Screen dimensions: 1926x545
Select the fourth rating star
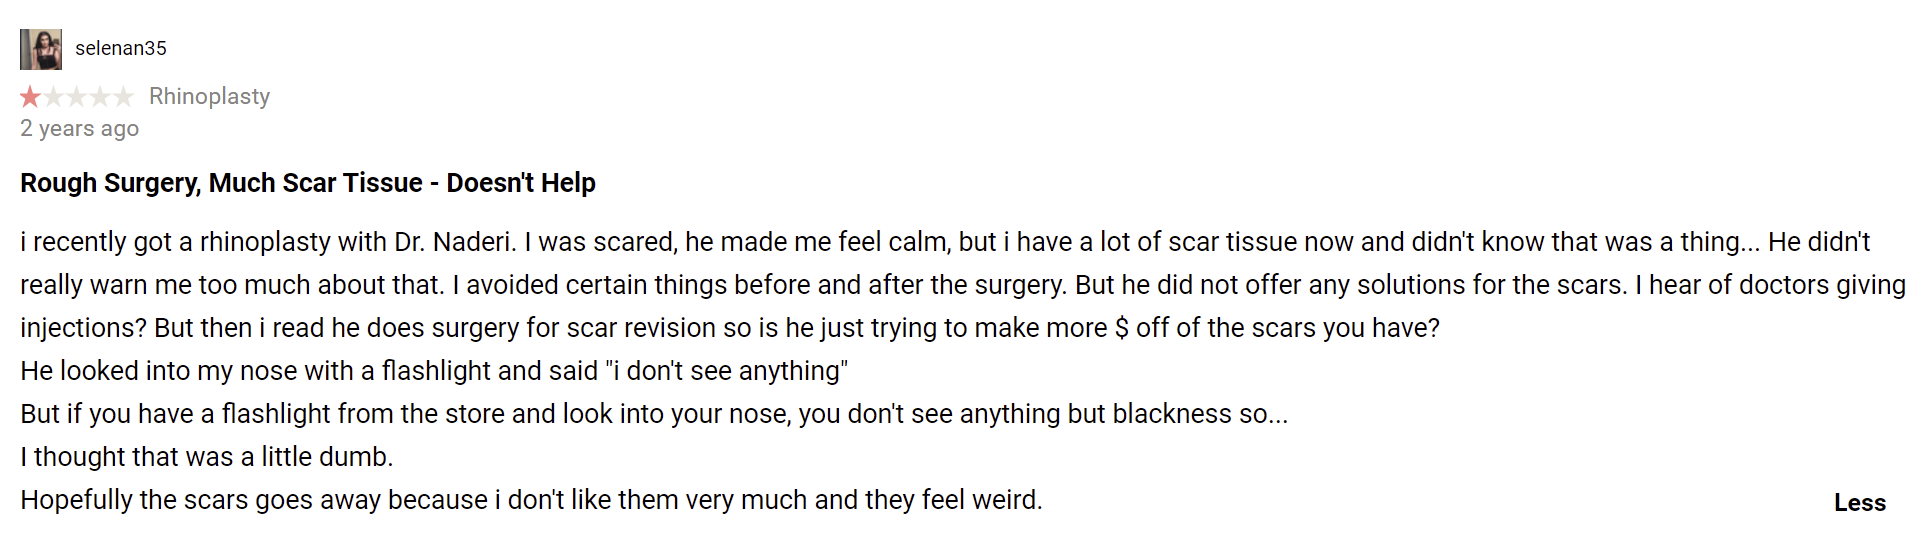99,97
